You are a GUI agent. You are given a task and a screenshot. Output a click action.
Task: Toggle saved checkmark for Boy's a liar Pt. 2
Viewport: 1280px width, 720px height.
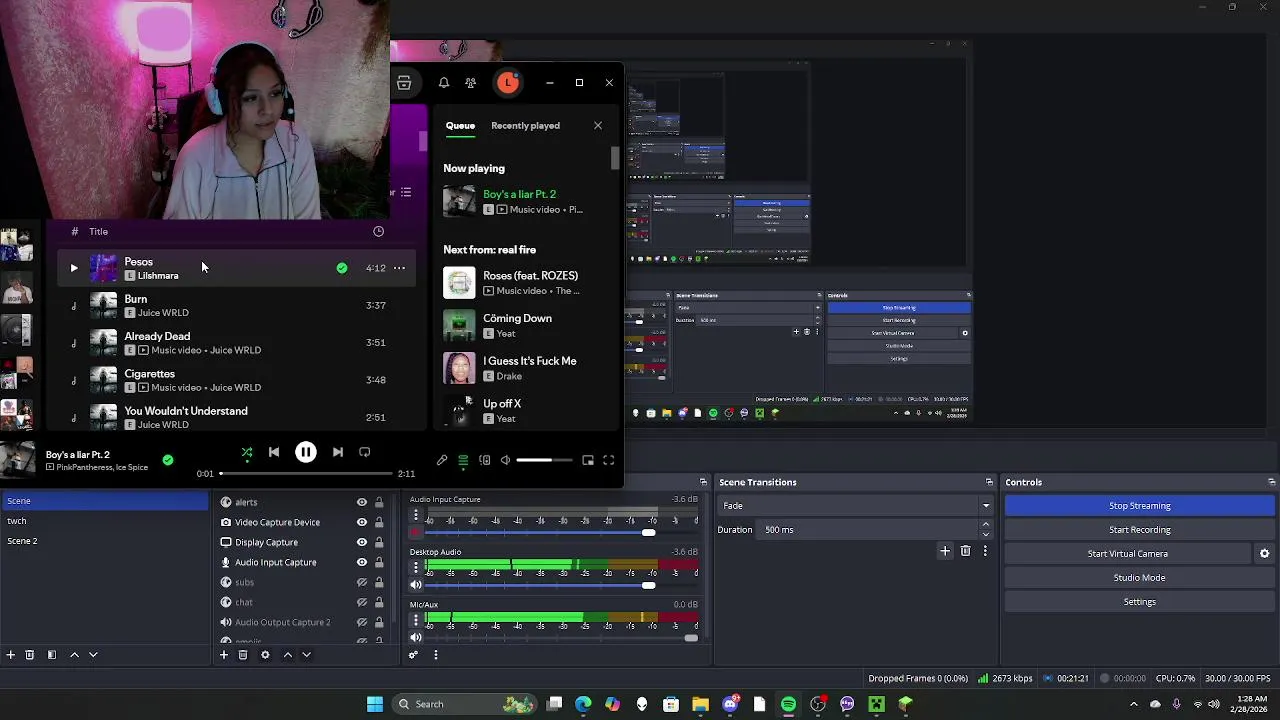click(x=168, y=460)
